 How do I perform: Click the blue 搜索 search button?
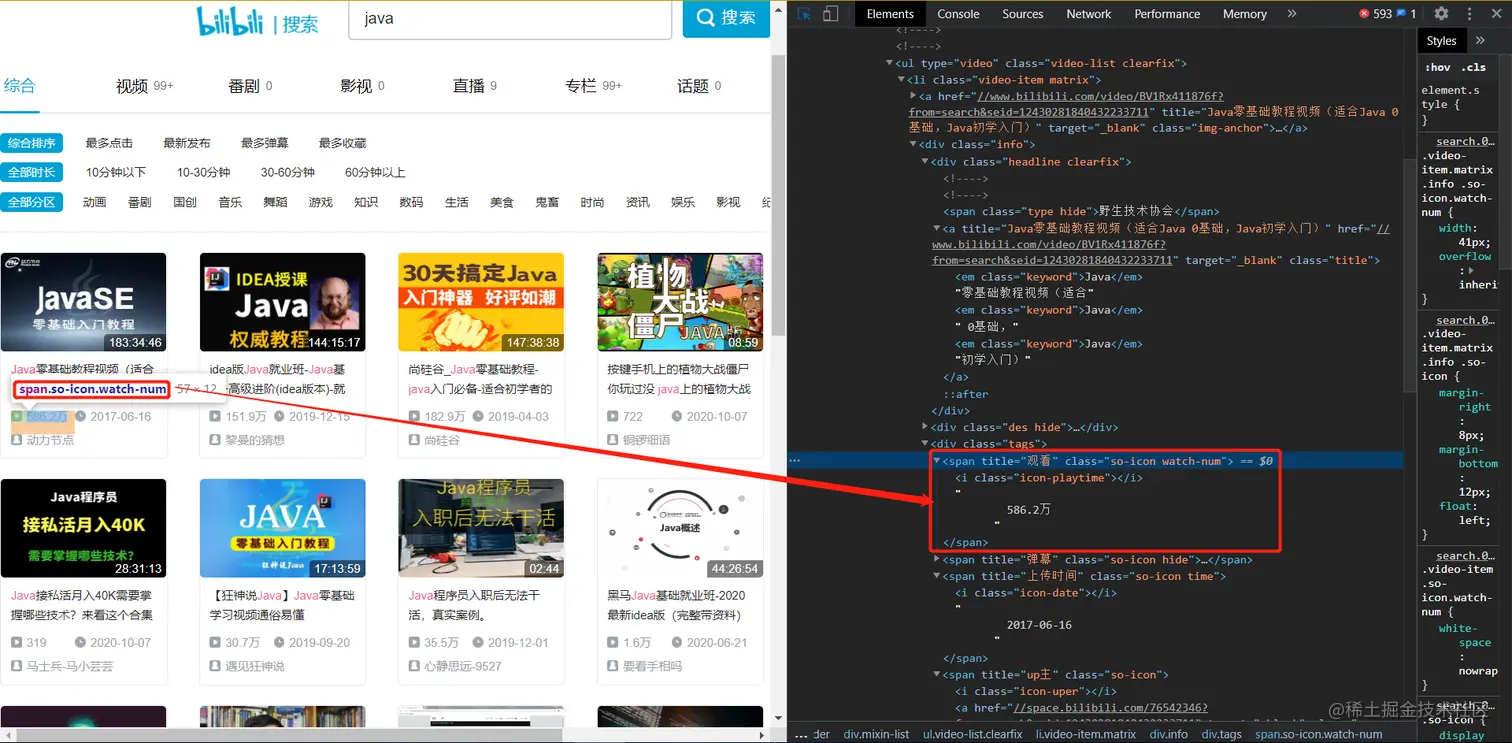(x=726, y=17)
